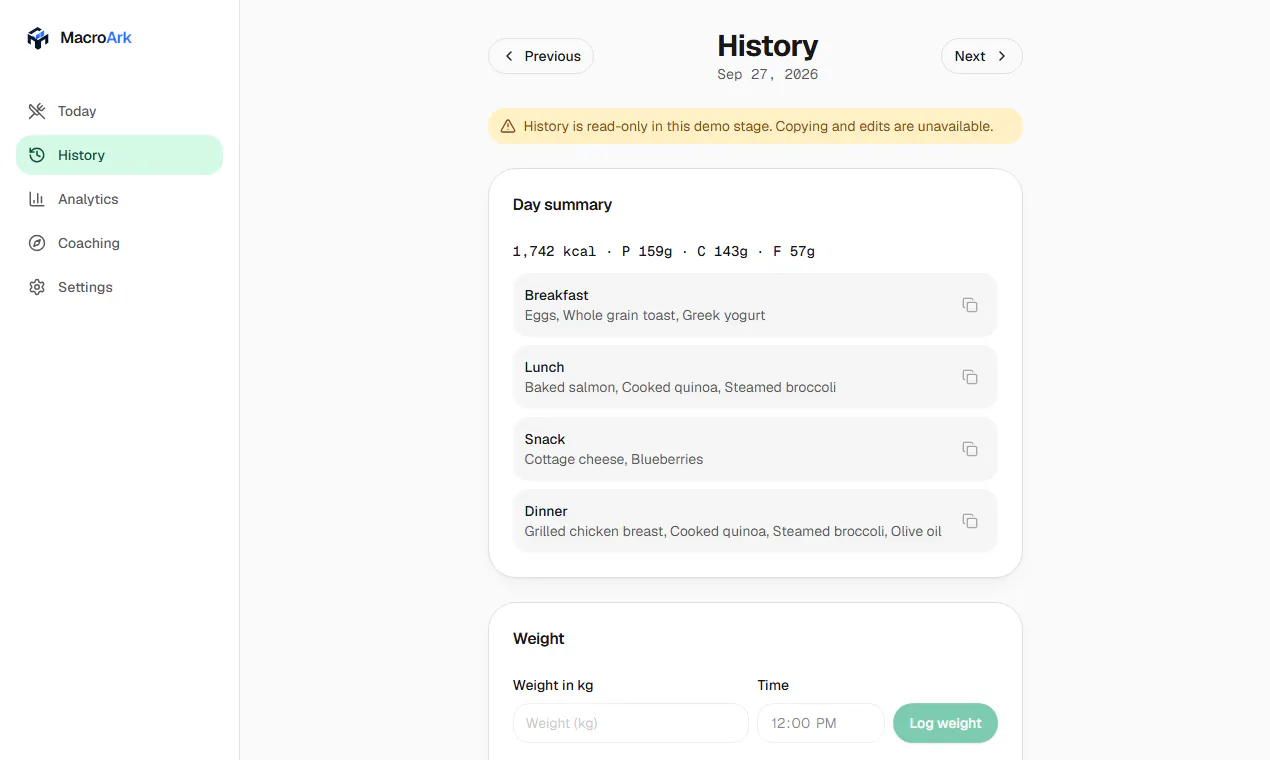
Task: Click 'Baked salmon, Cooked quinoa, Steamed broccoli' text
Action: pyautogui.click(x=680, y=387)
